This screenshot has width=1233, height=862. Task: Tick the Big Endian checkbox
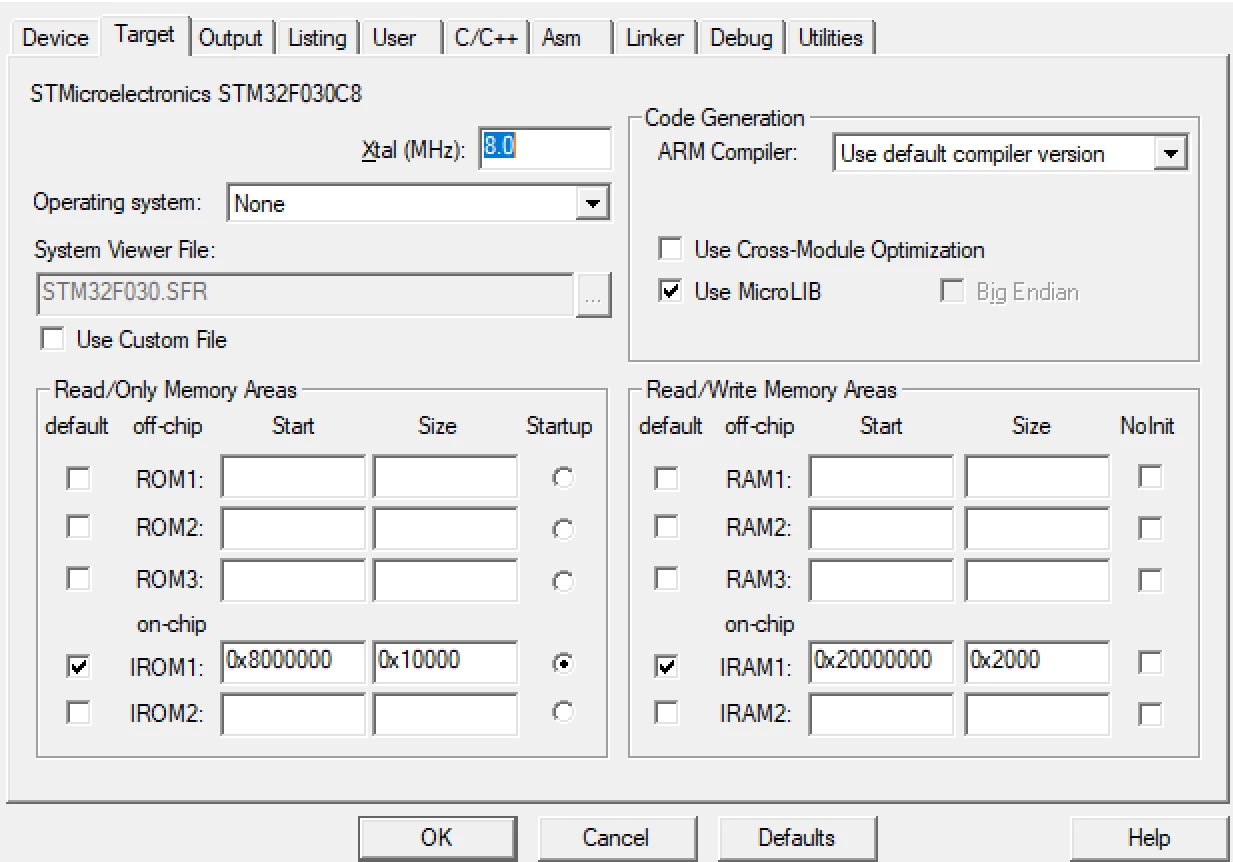coord(951,292)
